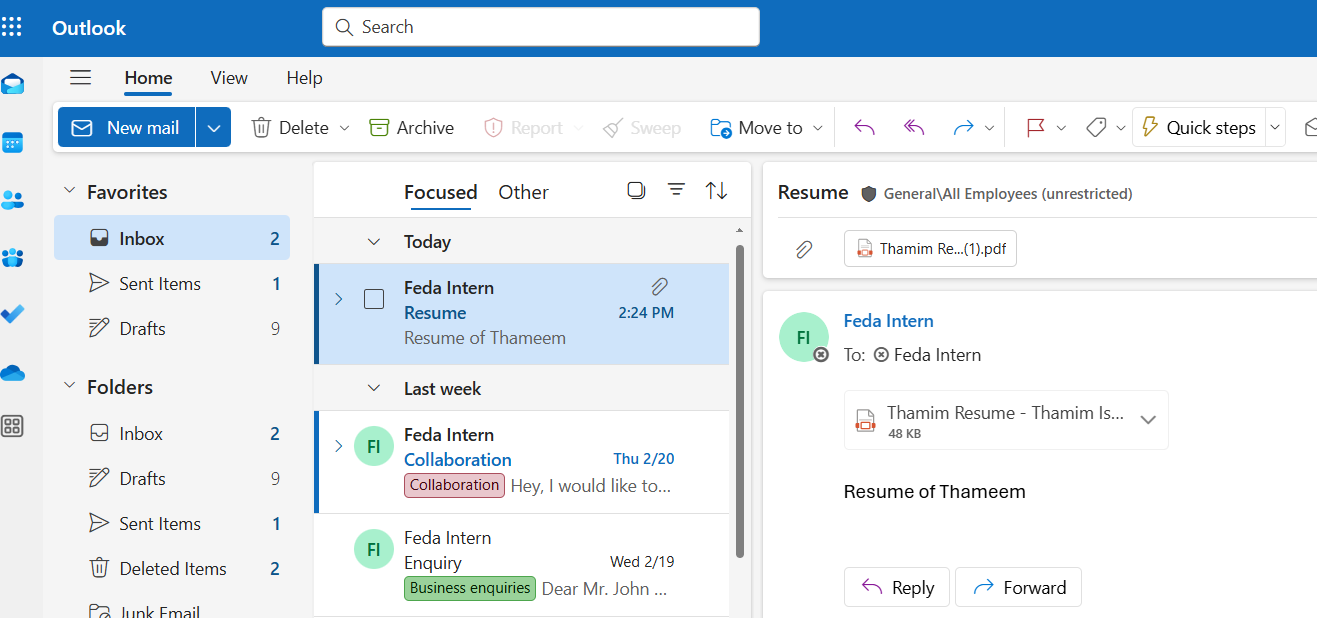Open People from the left app rail
The image size is (1317, 618).
pyautogui.click(x=13, y=200)
